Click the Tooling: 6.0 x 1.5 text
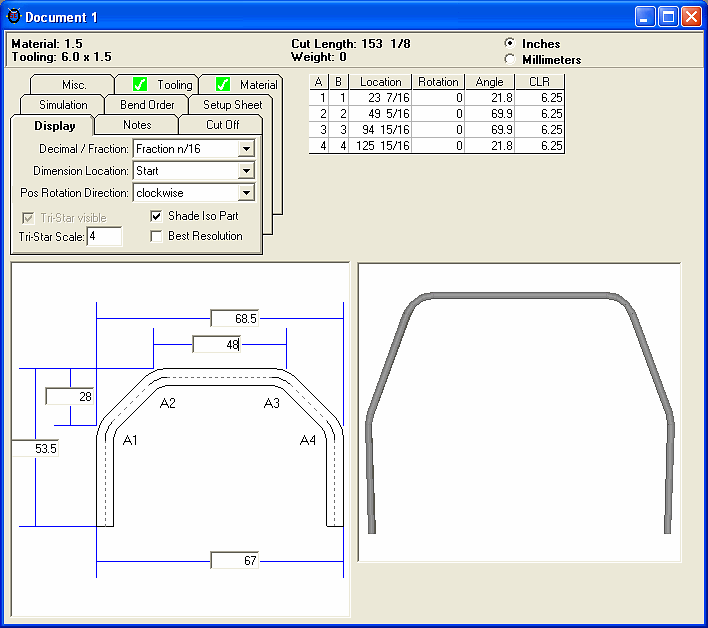 click(61, 57)
